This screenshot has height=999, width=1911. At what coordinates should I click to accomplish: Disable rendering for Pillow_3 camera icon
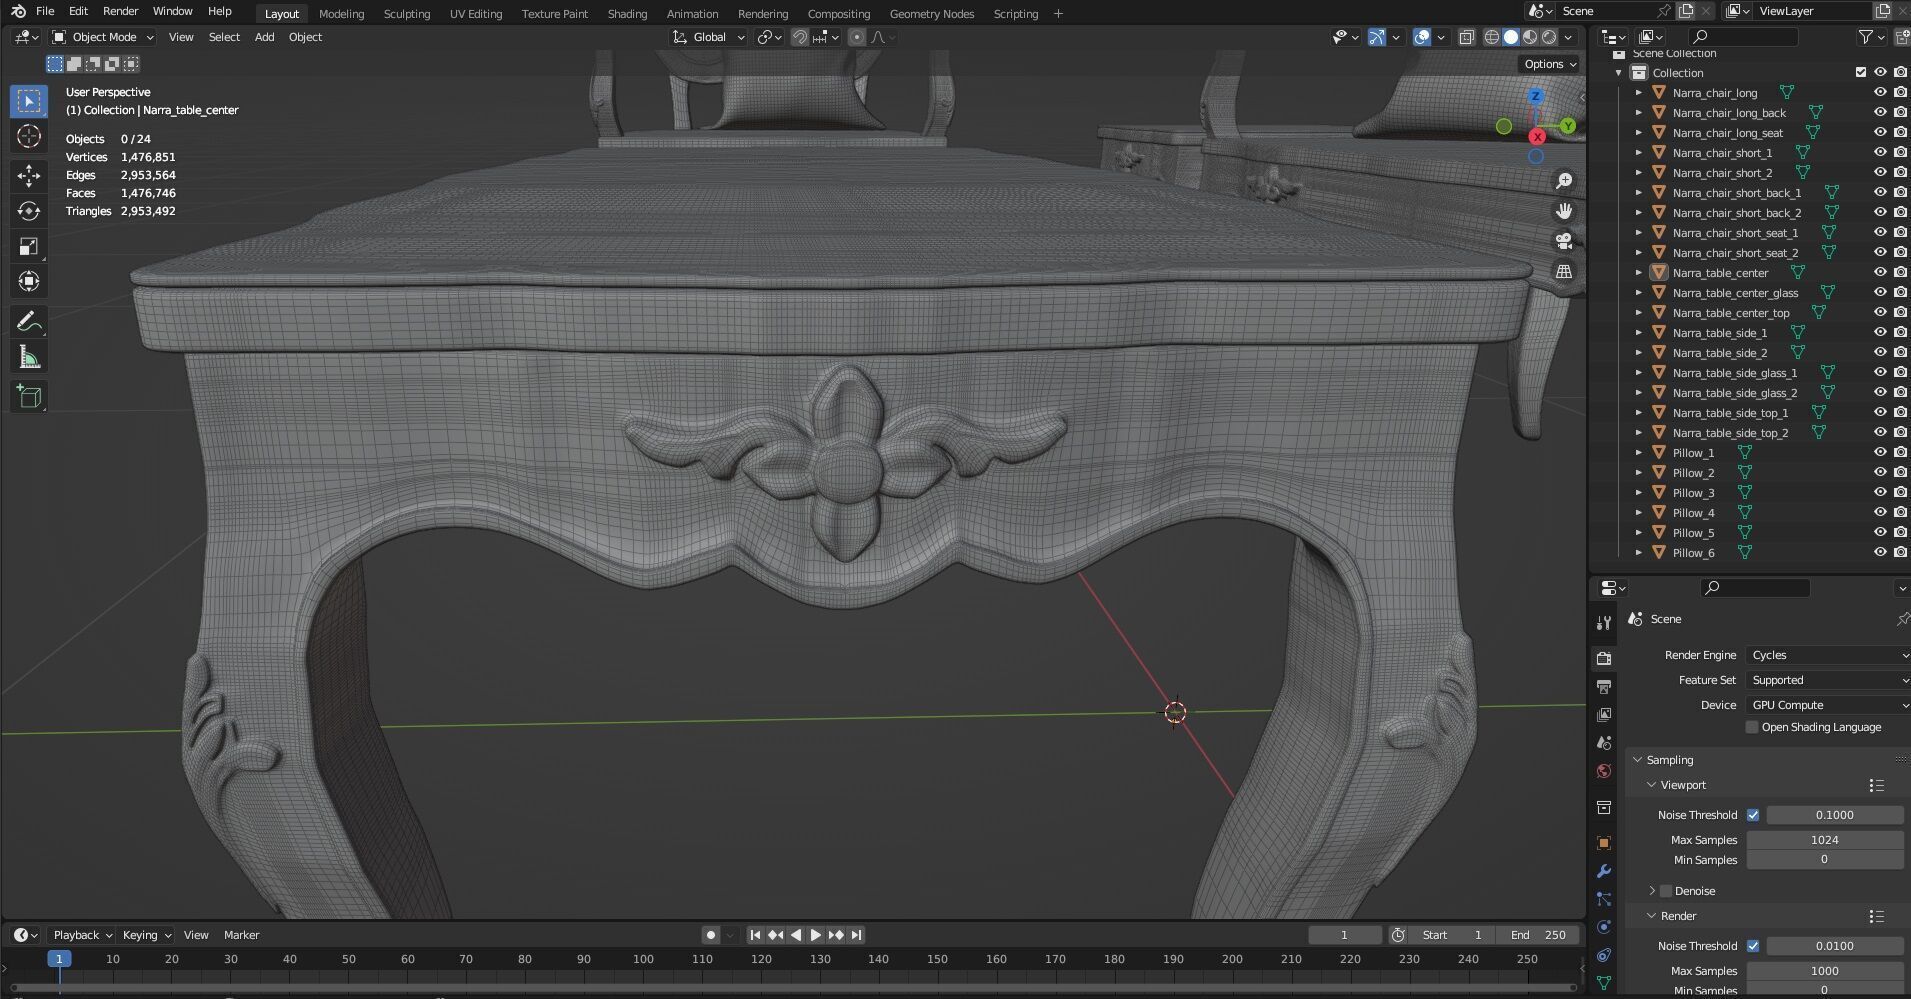click(1901, 492)
